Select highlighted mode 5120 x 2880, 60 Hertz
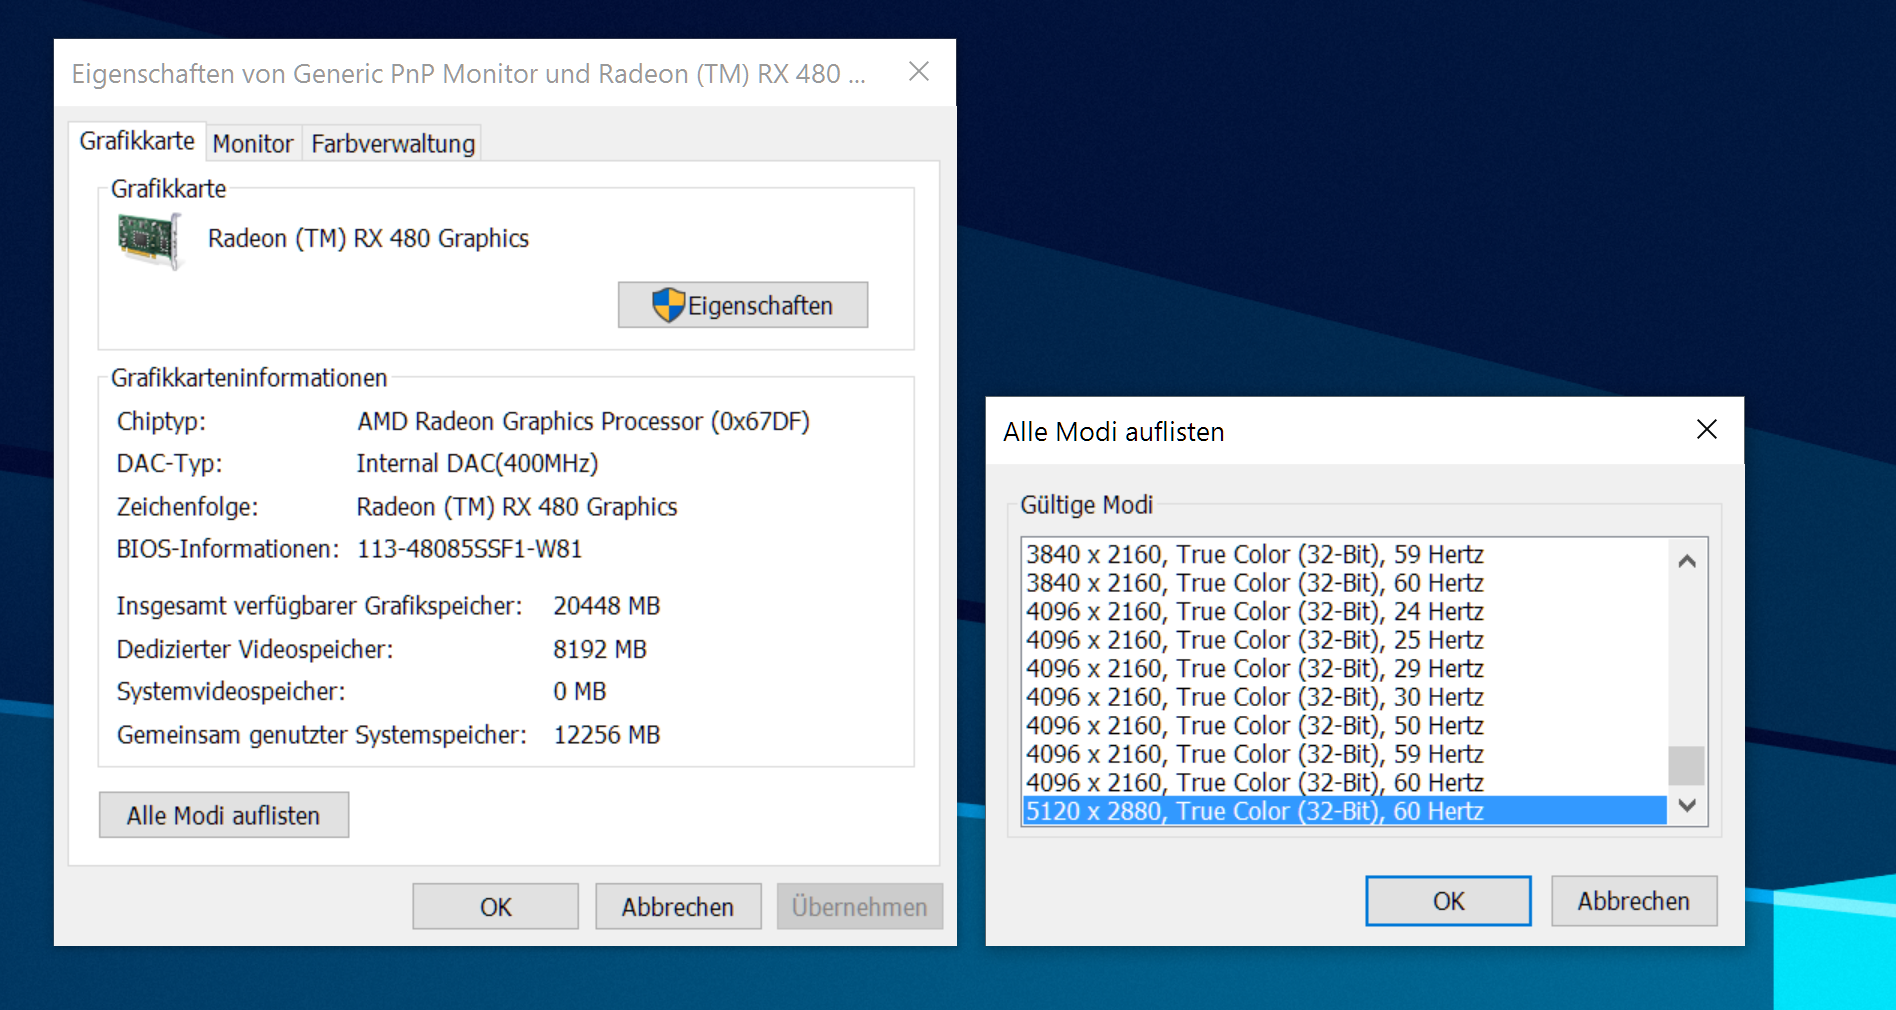 click(1344, 811)
